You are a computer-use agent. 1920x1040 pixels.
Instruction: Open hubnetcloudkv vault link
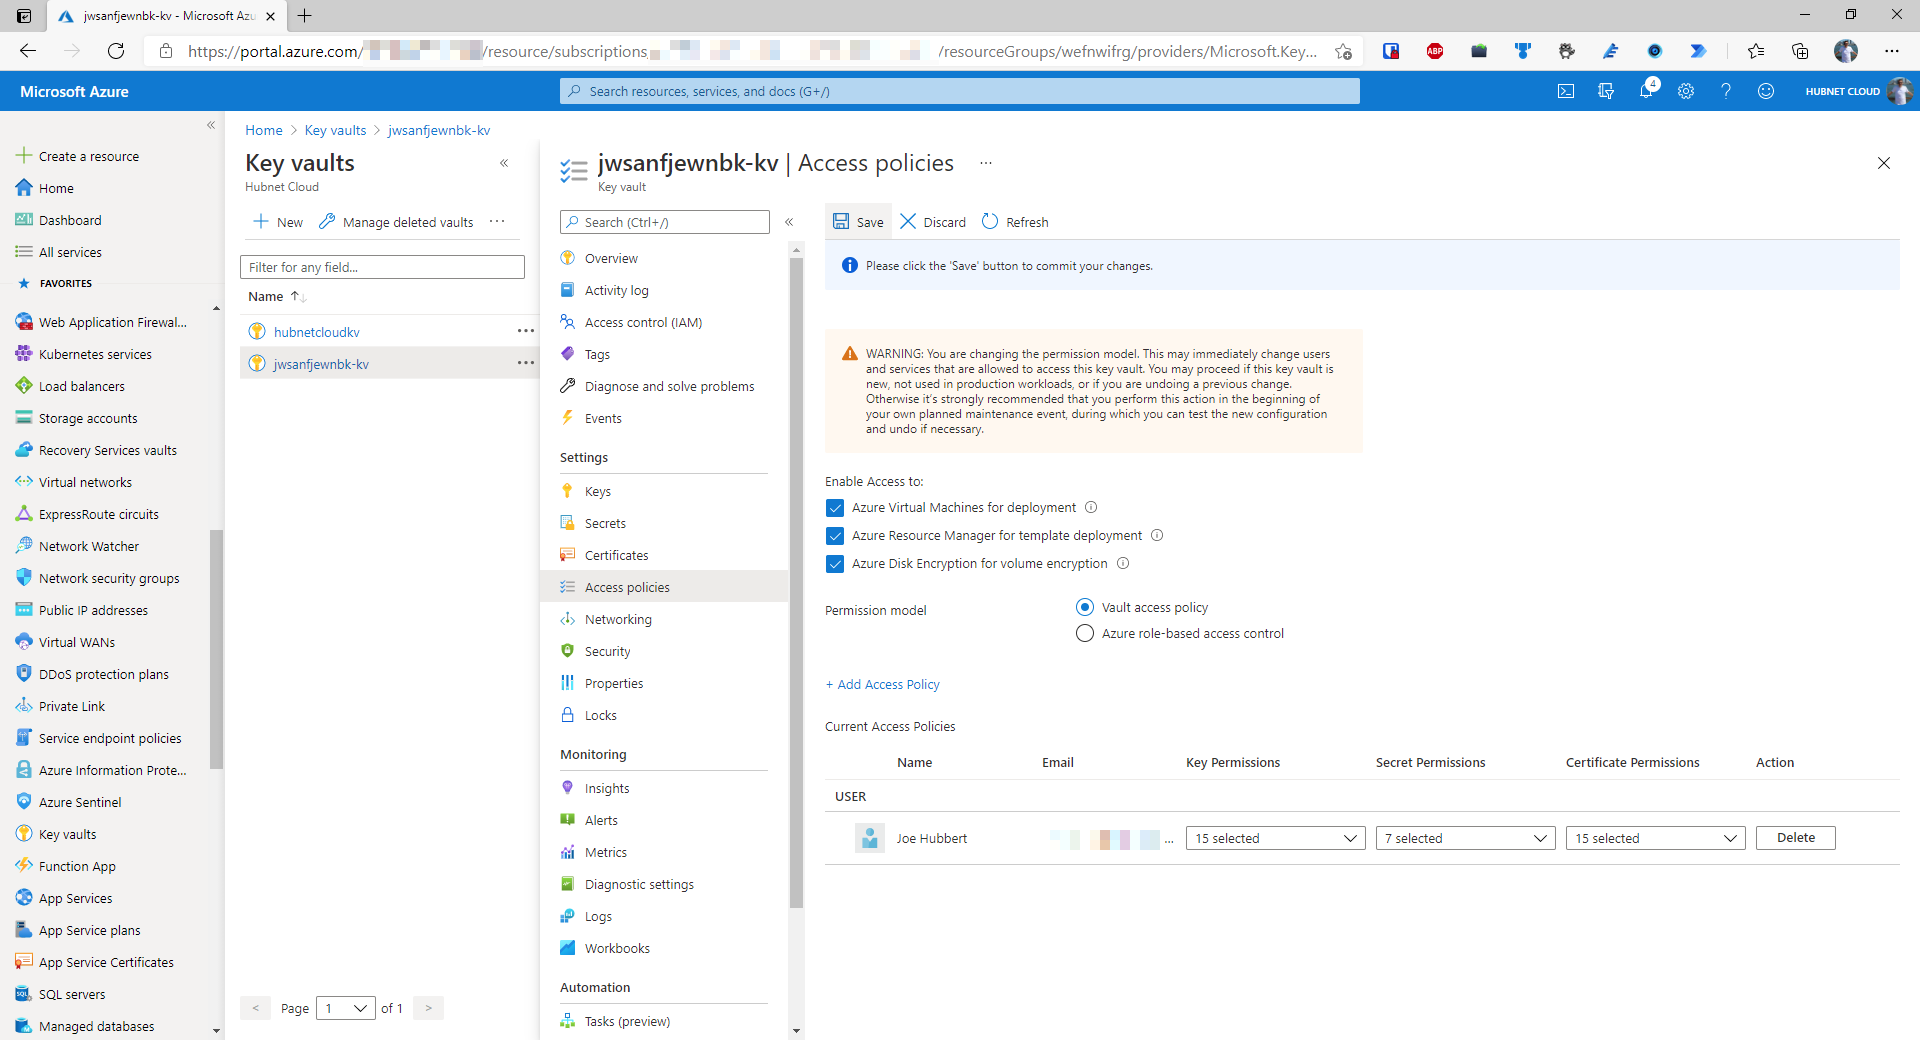(x=317, y=332)
